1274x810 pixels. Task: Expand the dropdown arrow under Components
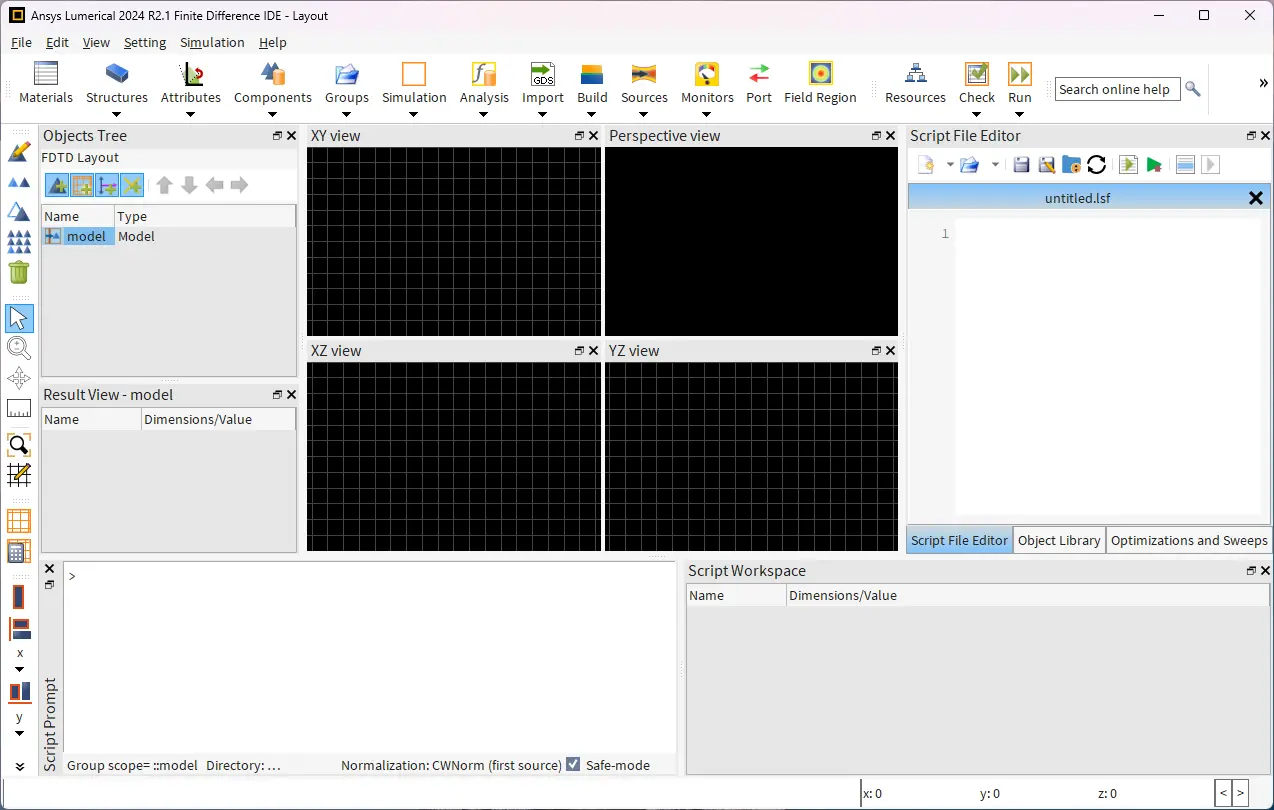pos(272,114)
